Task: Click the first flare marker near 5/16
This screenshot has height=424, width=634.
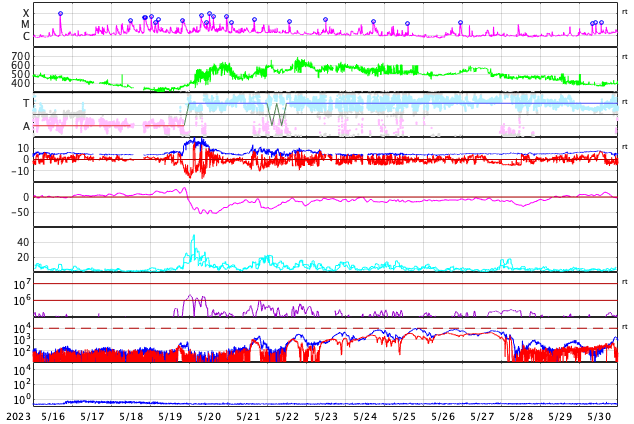Action: [60, 14]
